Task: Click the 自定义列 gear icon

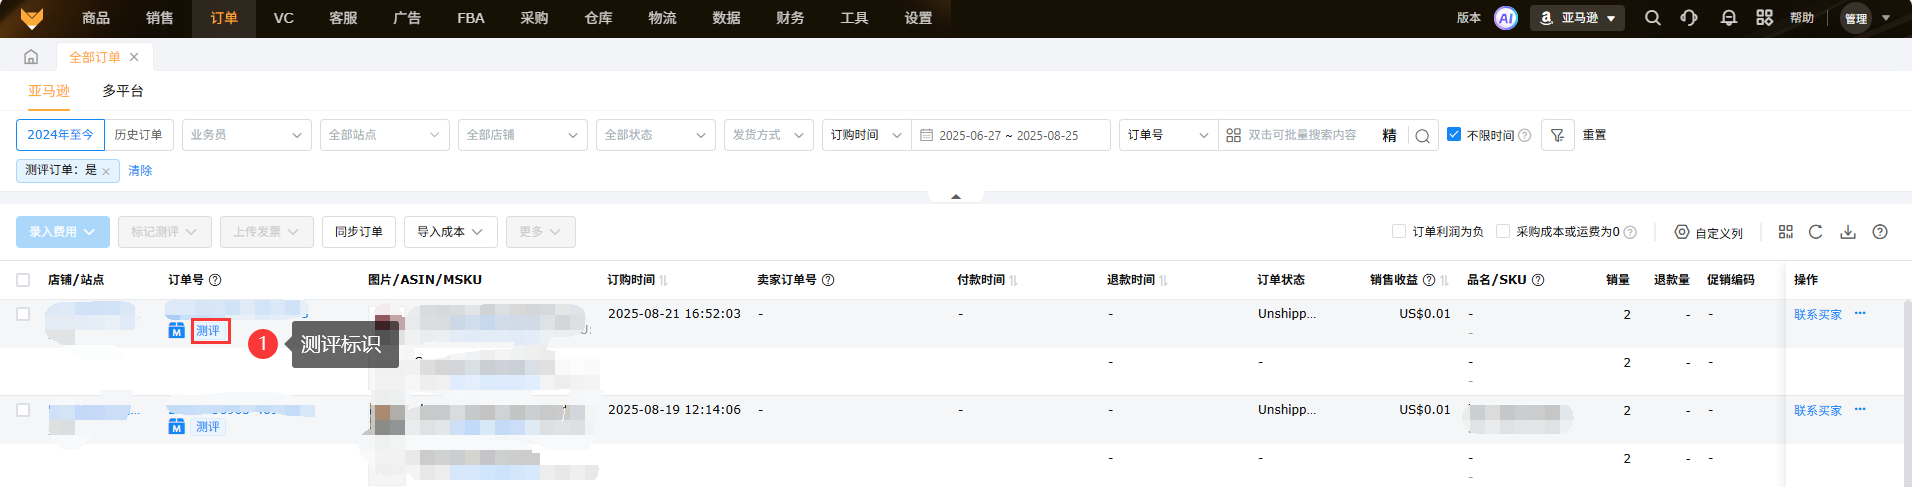Action: pos(1682,232)
